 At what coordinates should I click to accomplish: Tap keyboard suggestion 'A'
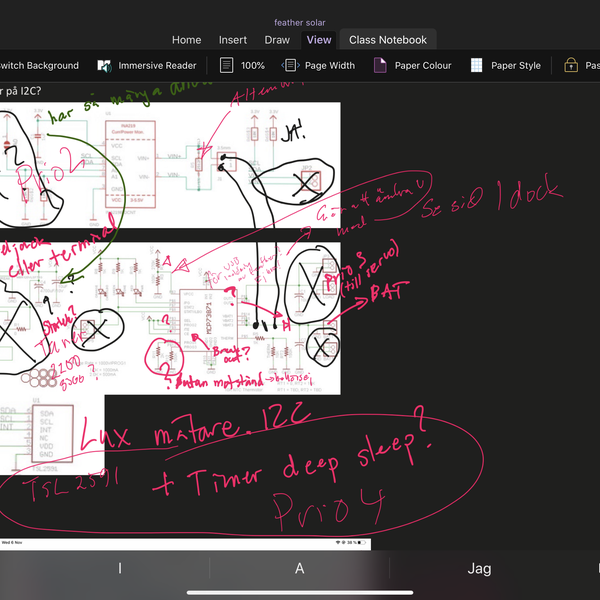coord(299,568)
